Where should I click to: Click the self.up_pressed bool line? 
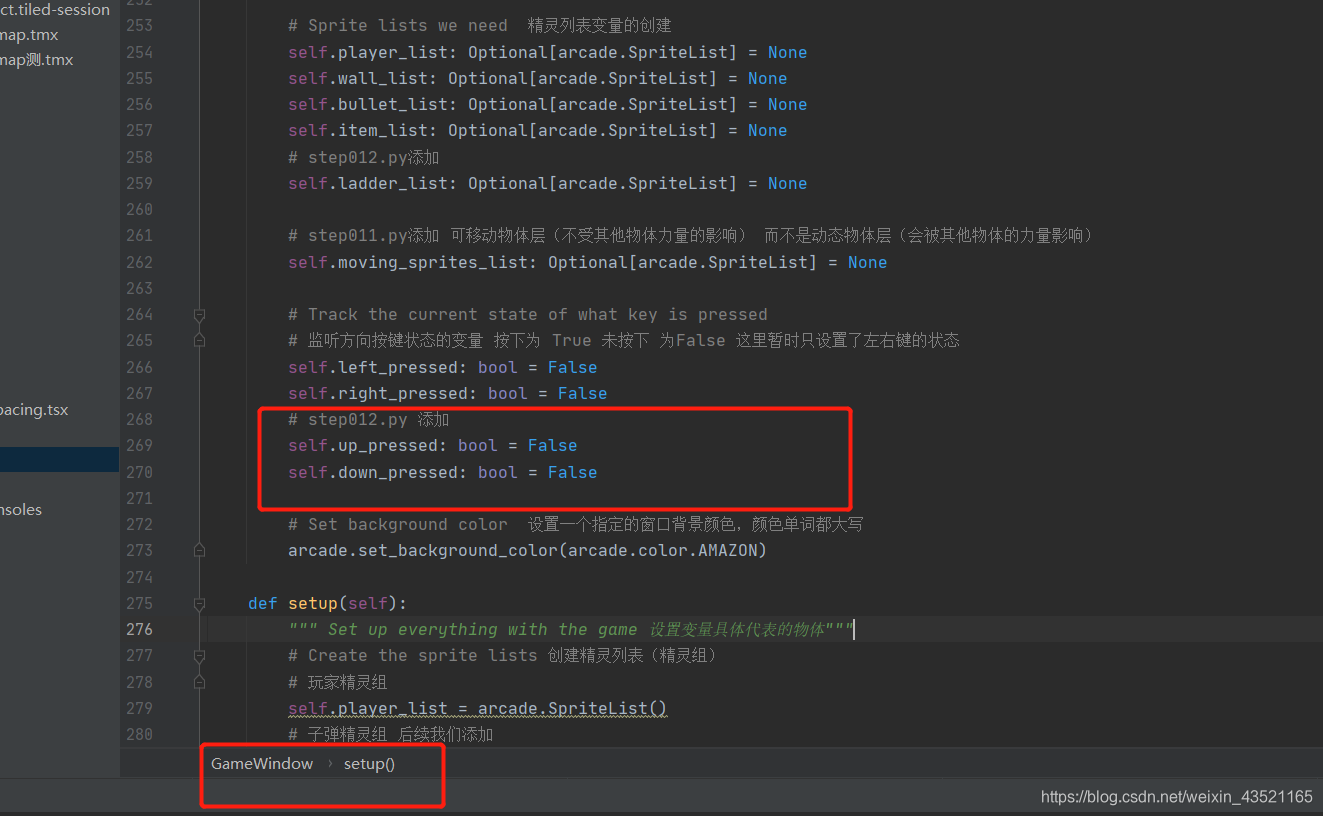[x=432, y=445]
